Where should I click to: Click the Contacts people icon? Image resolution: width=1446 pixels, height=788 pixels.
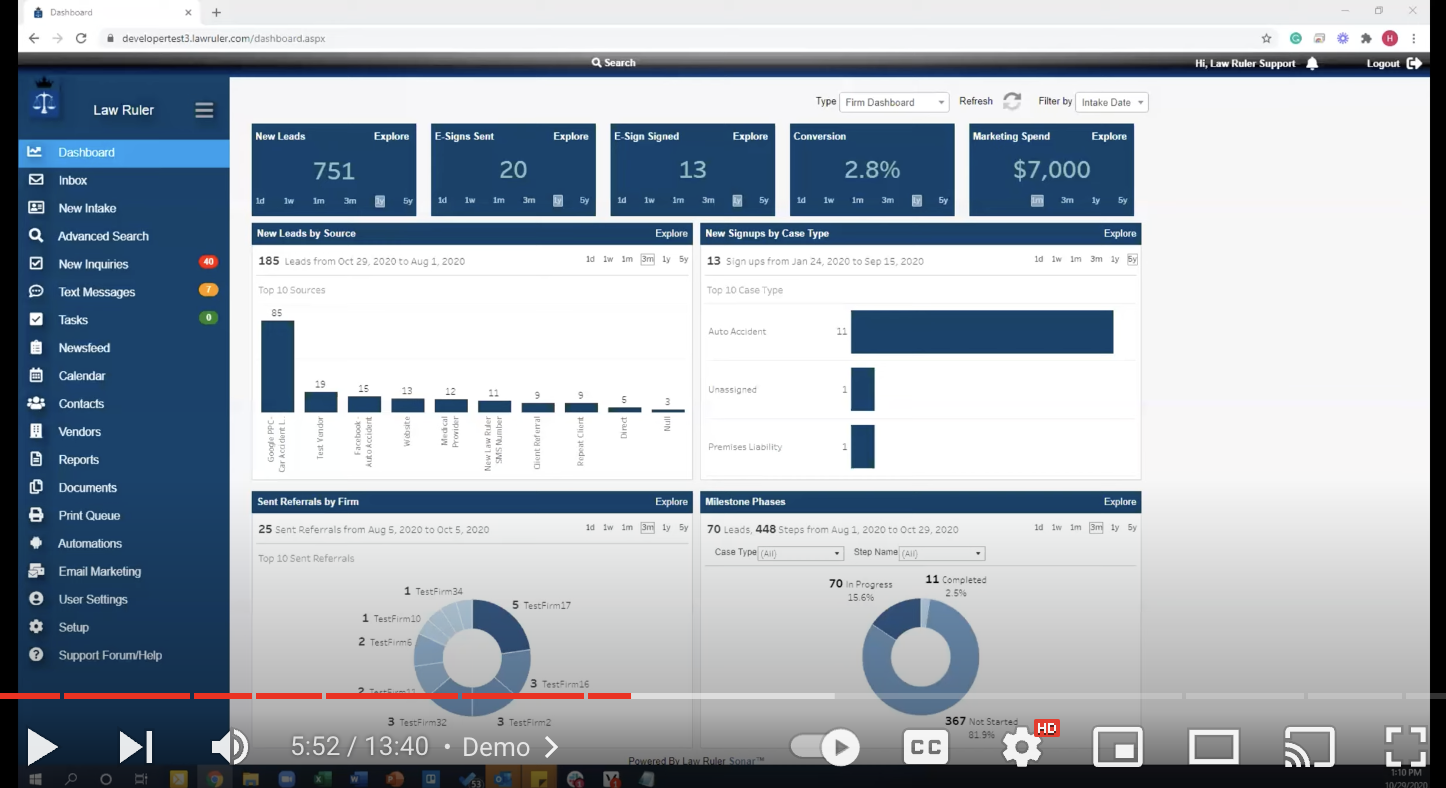pyautogui.click(x=36, y=404)
